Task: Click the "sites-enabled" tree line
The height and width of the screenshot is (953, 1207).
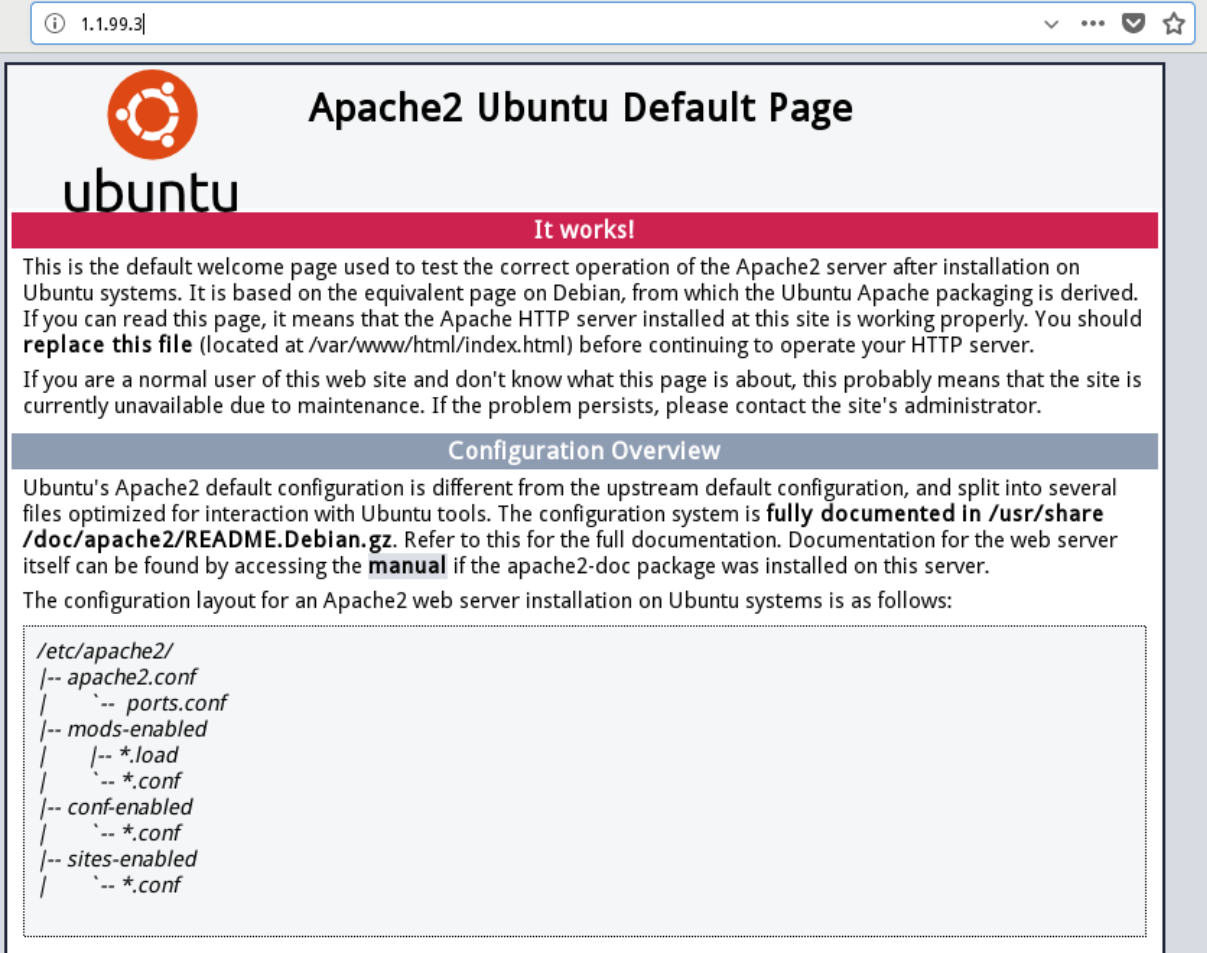Action: click(119, 859)
